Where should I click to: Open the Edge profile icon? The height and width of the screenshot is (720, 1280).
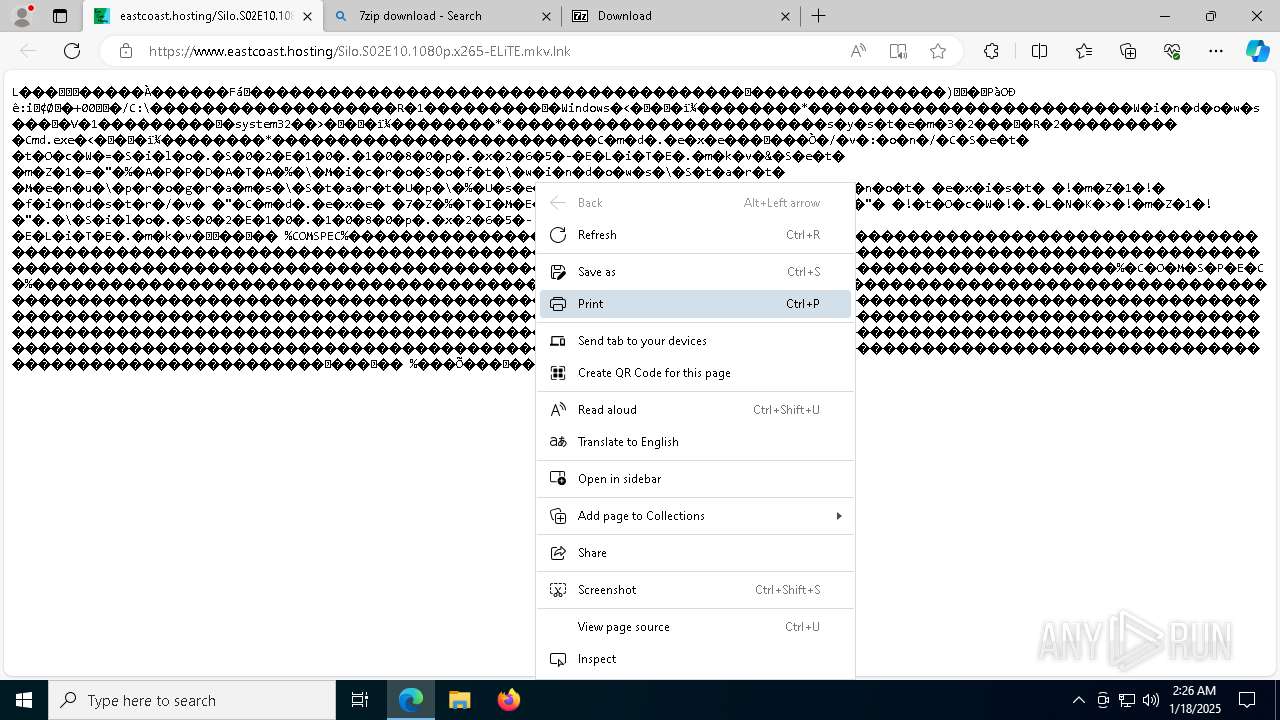pyautogui.click(x=21, y=16)
